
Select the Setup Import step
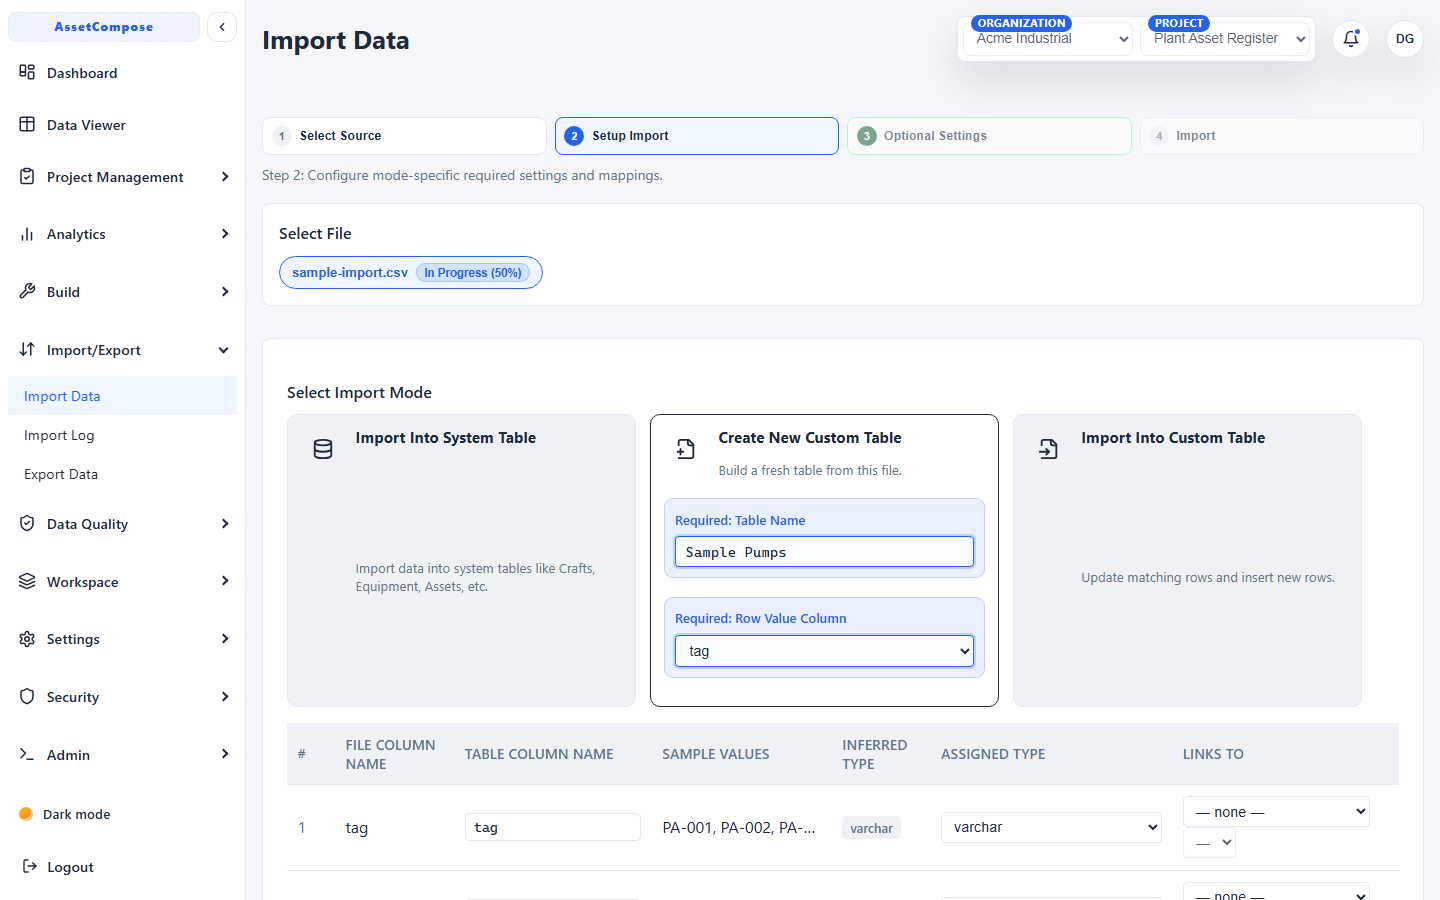[x=697, y=136]
